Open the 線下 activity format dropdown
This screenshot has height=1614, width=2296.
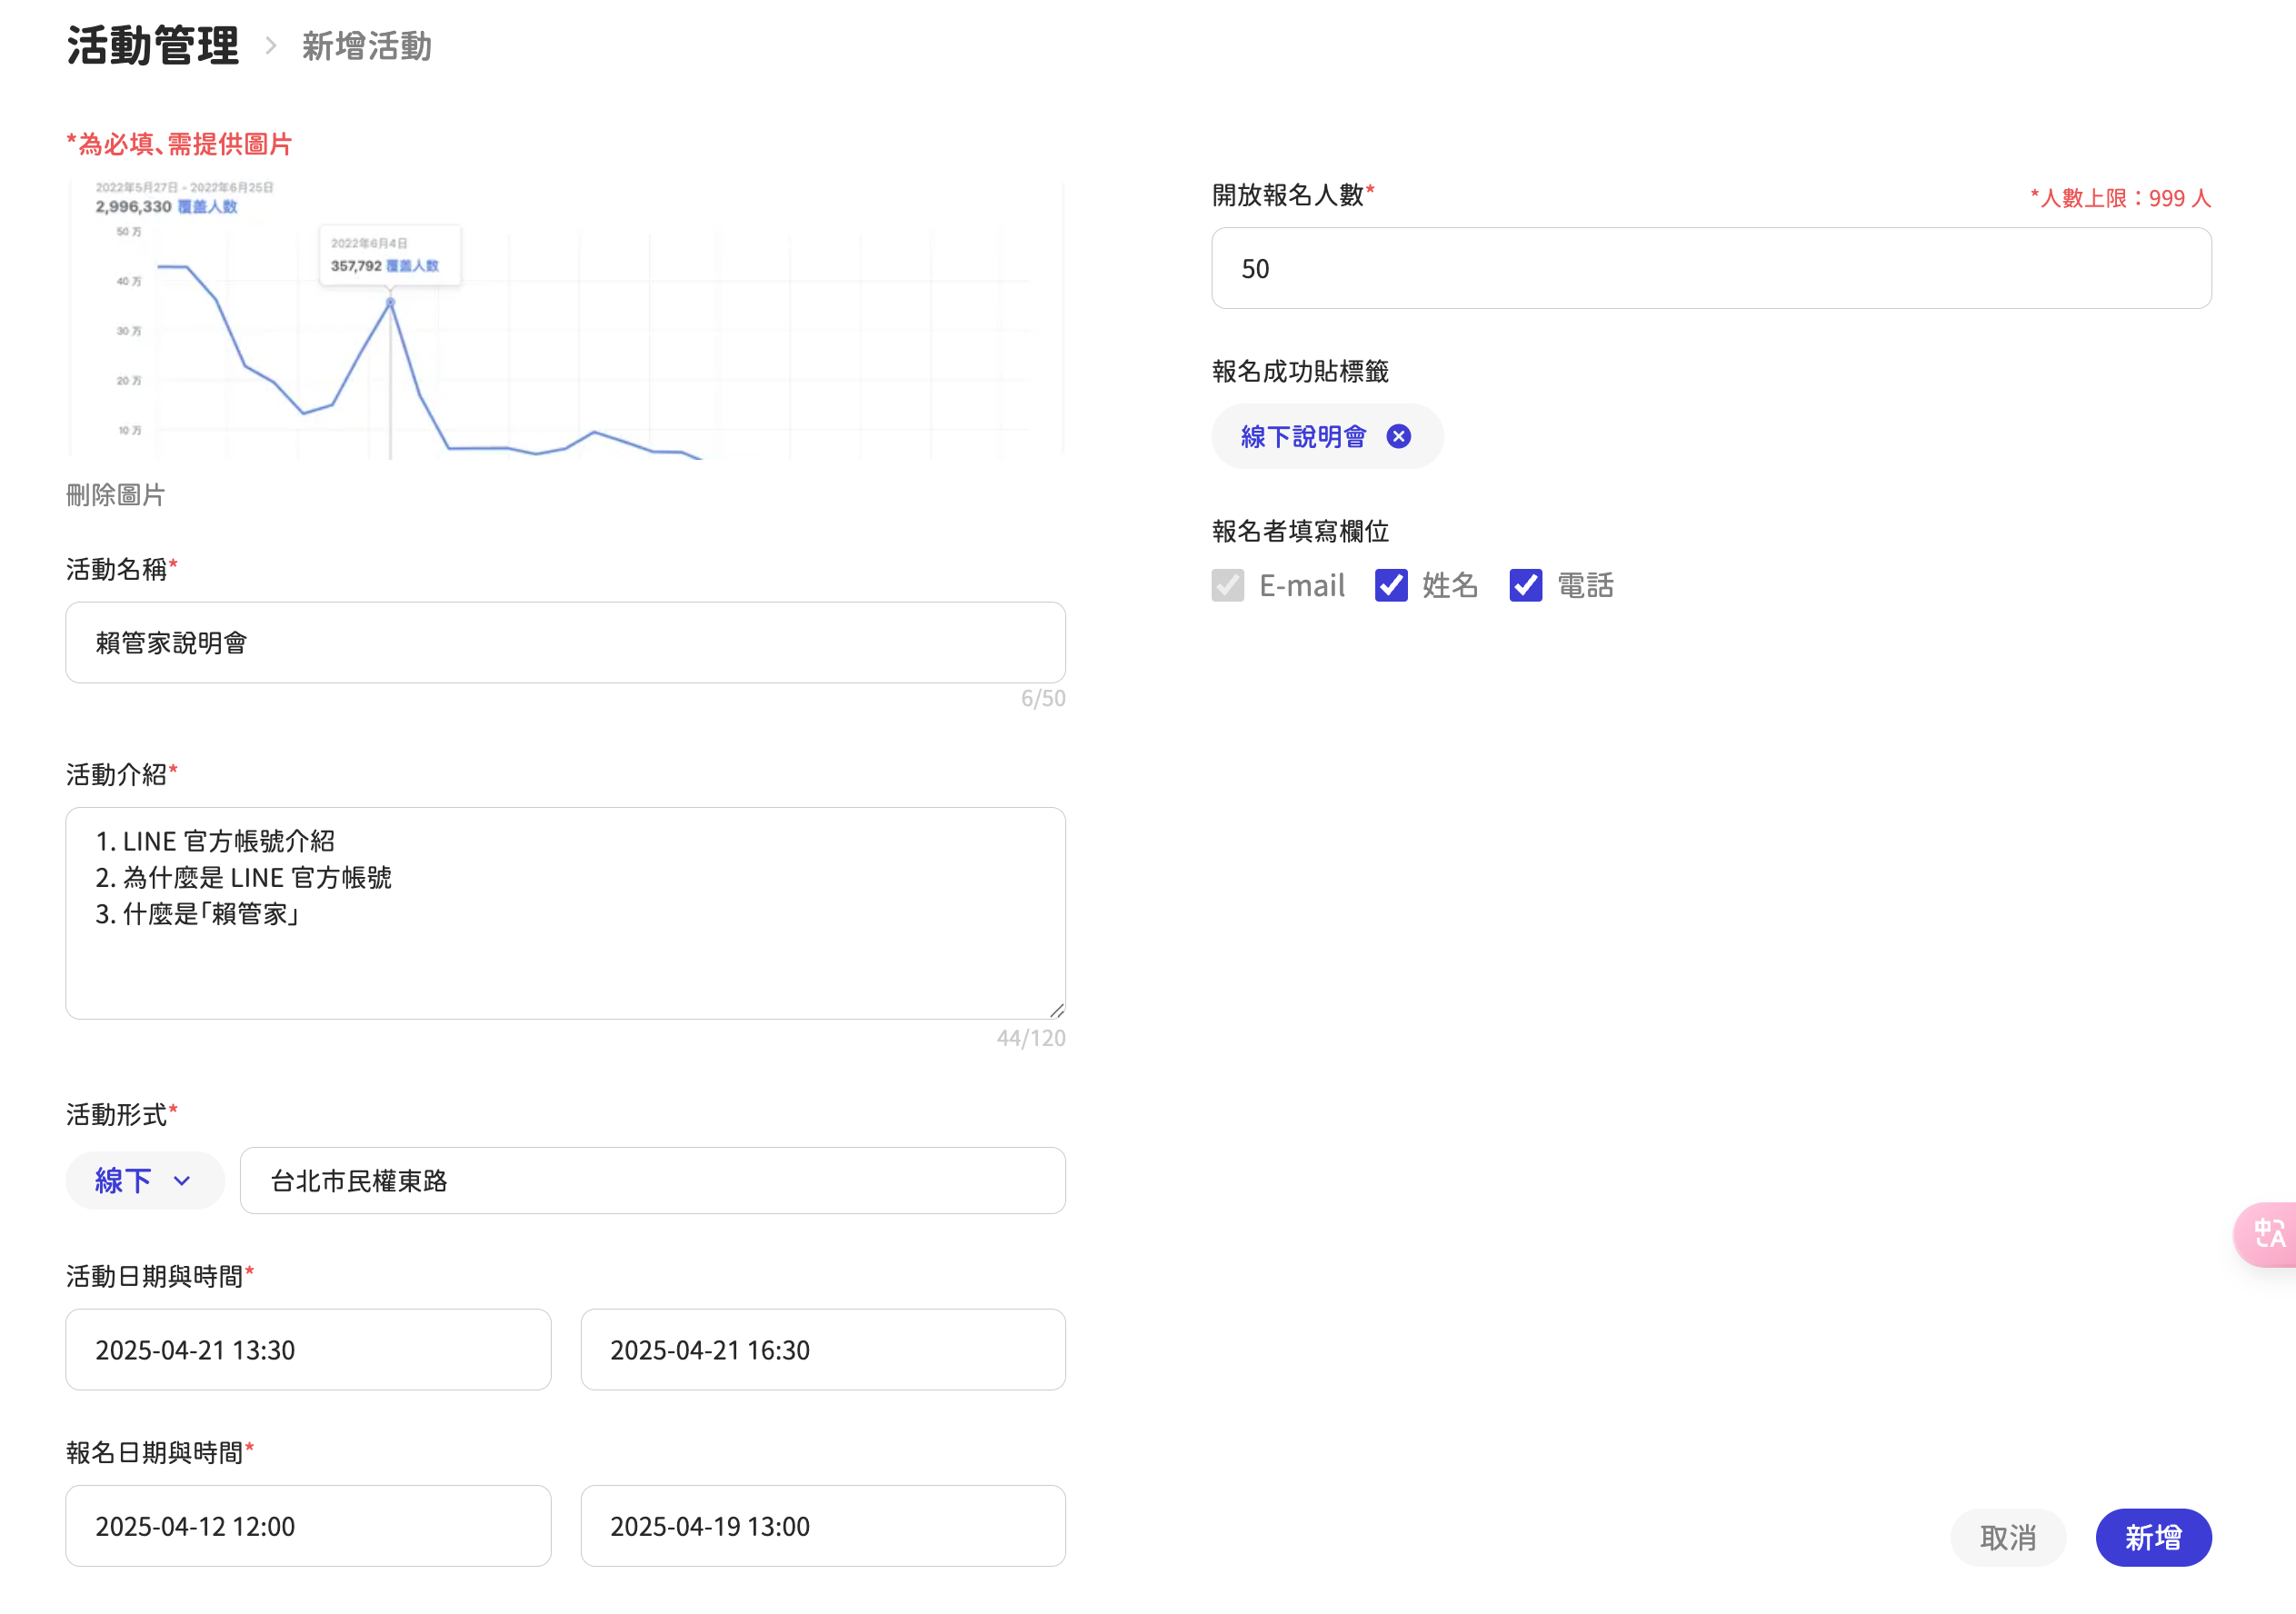145,1180
